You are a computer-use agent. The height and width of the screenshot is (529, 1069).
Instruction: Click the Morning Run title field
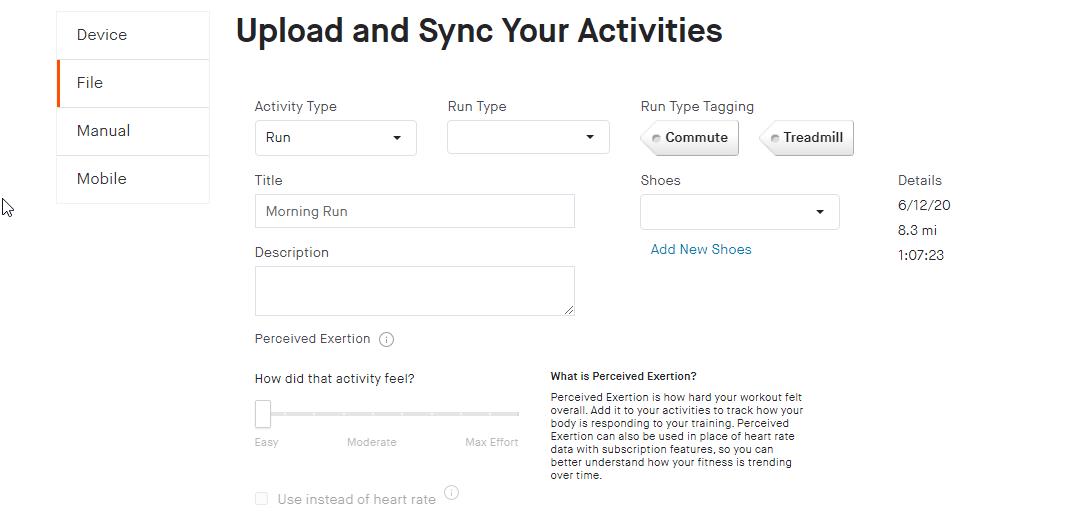(415, 211)
